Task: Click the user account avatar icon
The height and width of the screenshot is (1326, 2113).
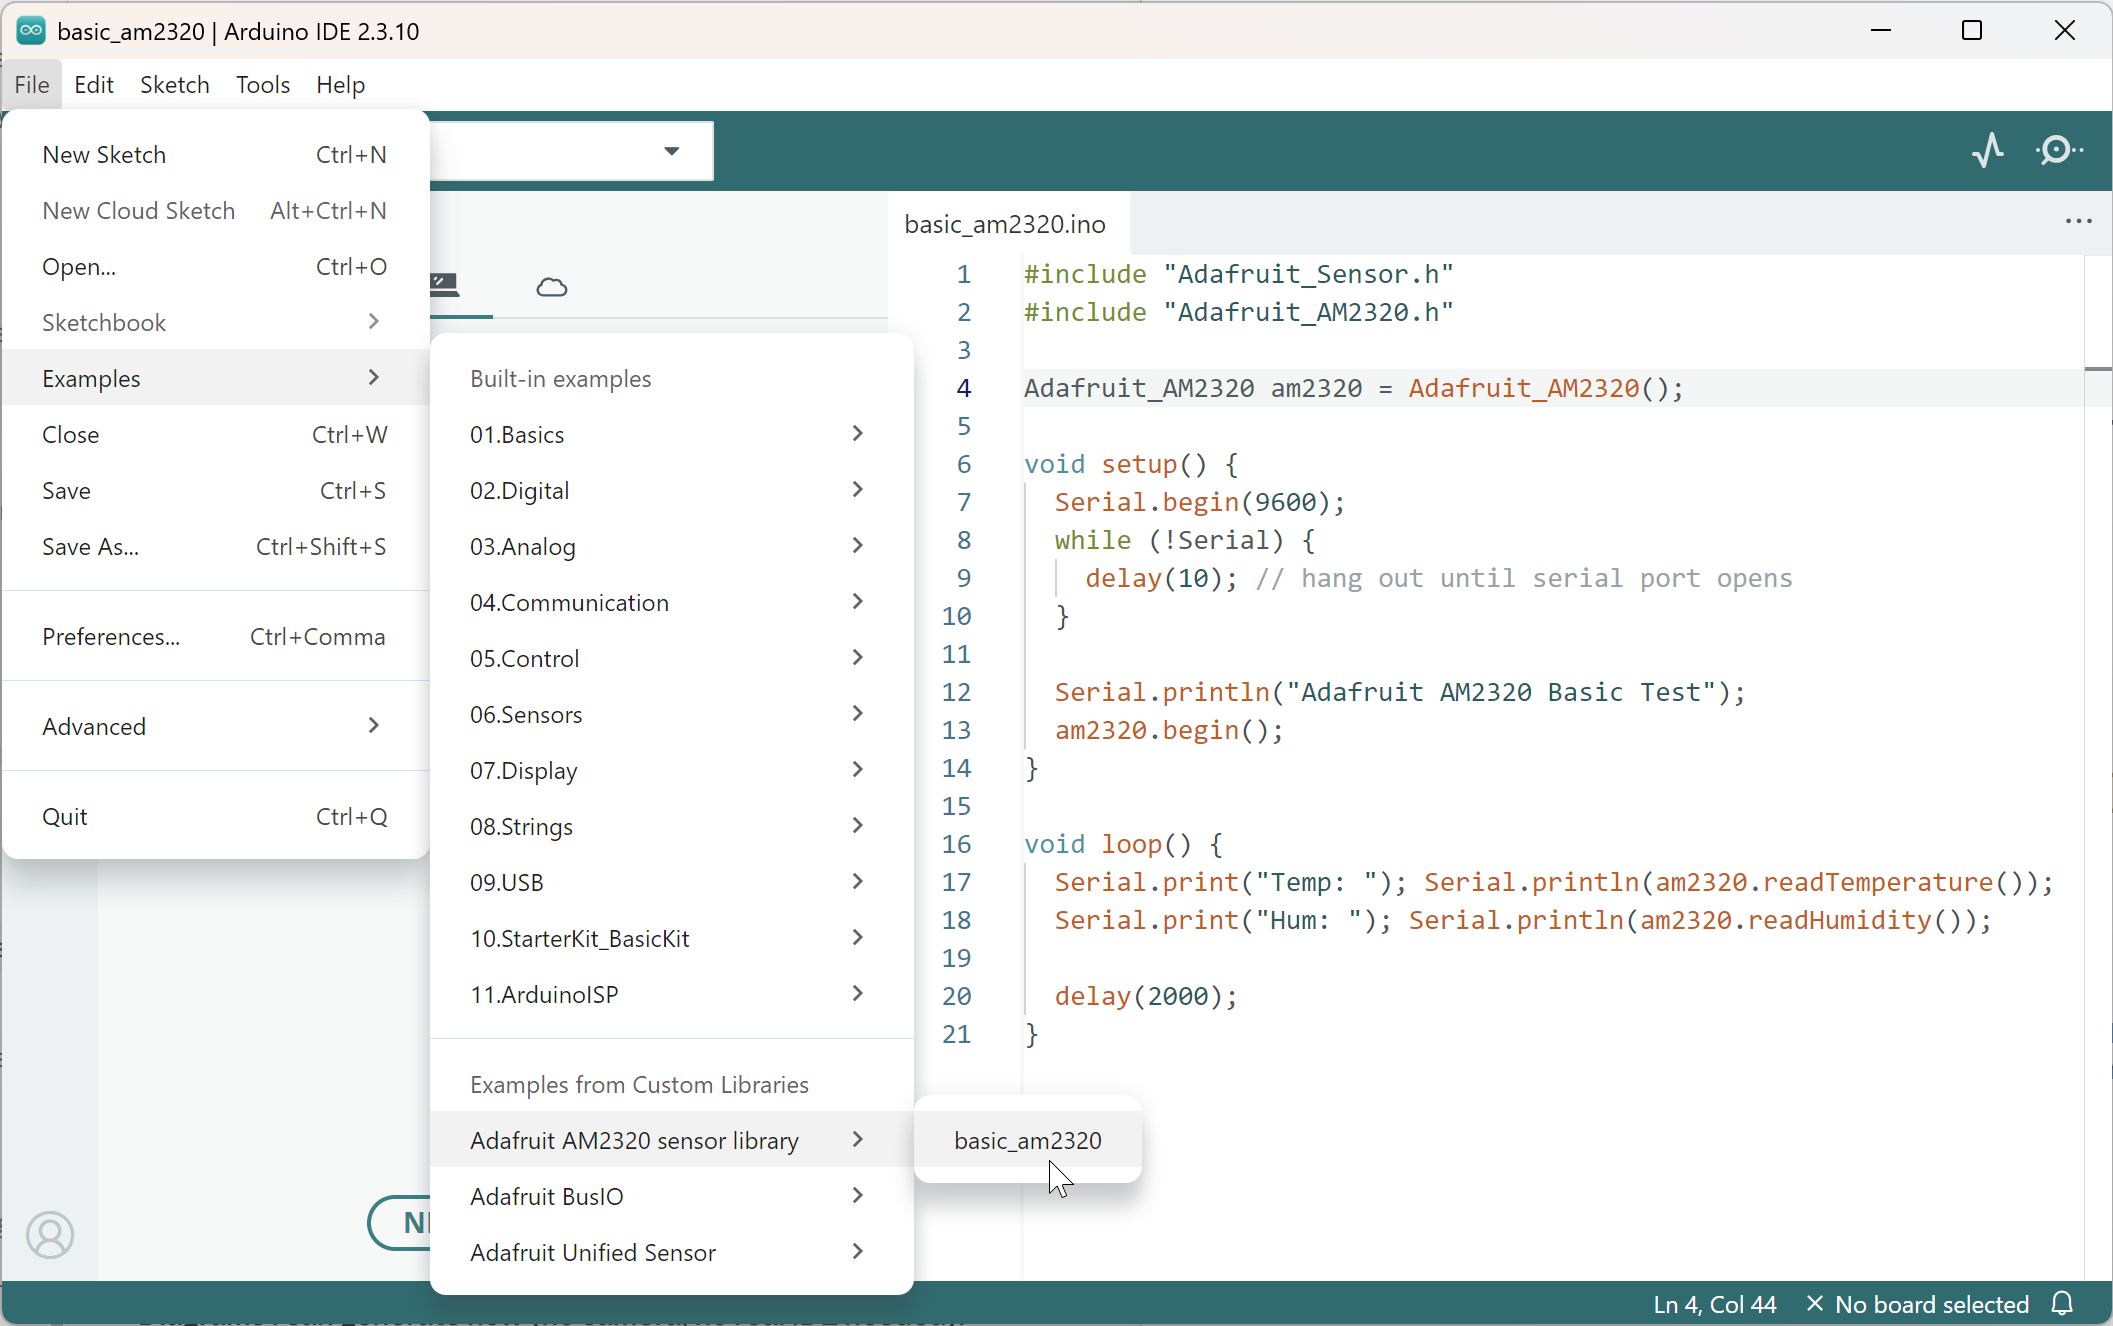Action: pos(49,1235)
